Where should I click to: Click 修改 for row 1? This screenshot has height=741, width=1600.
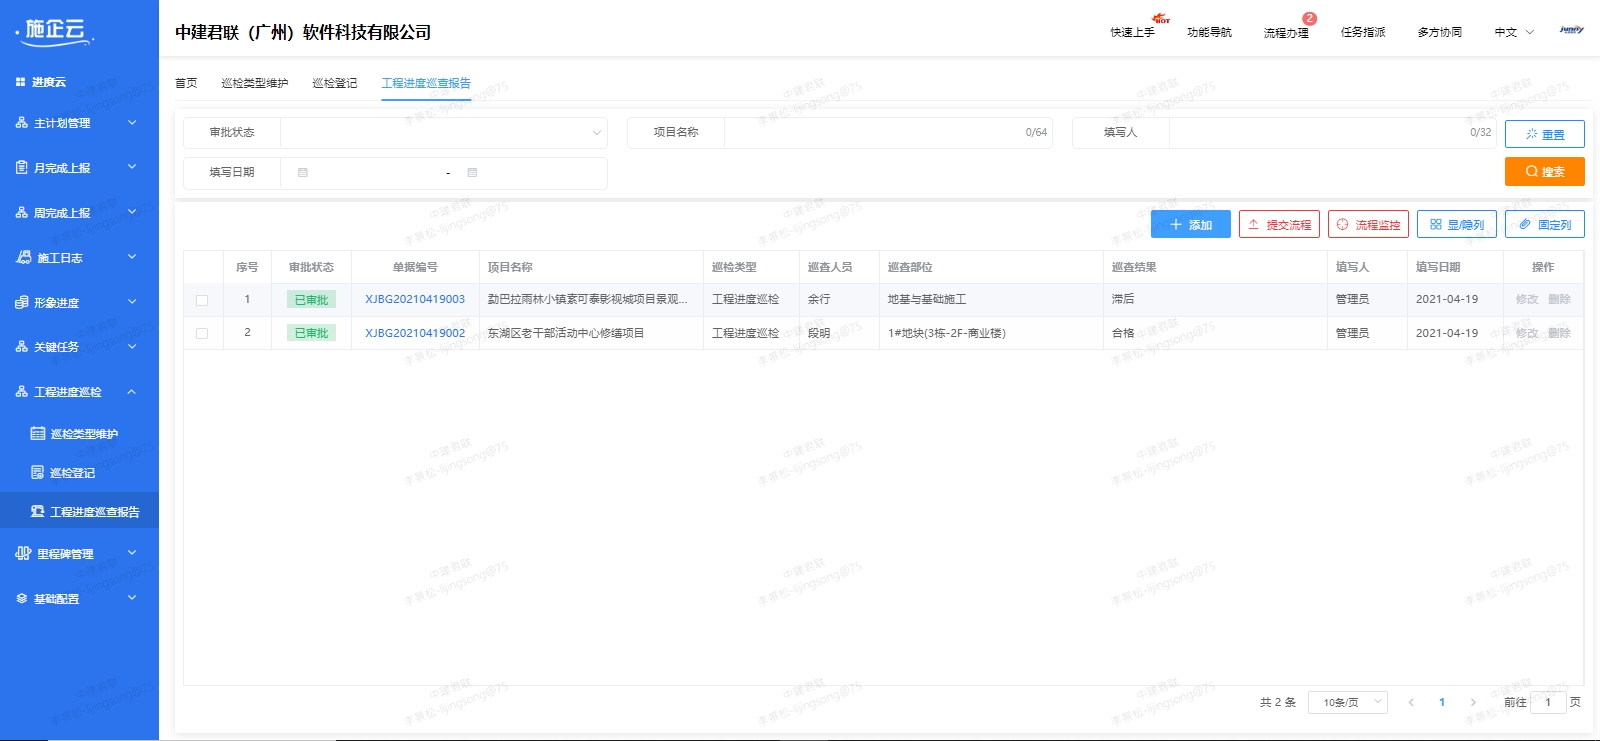pos(1527,299)
